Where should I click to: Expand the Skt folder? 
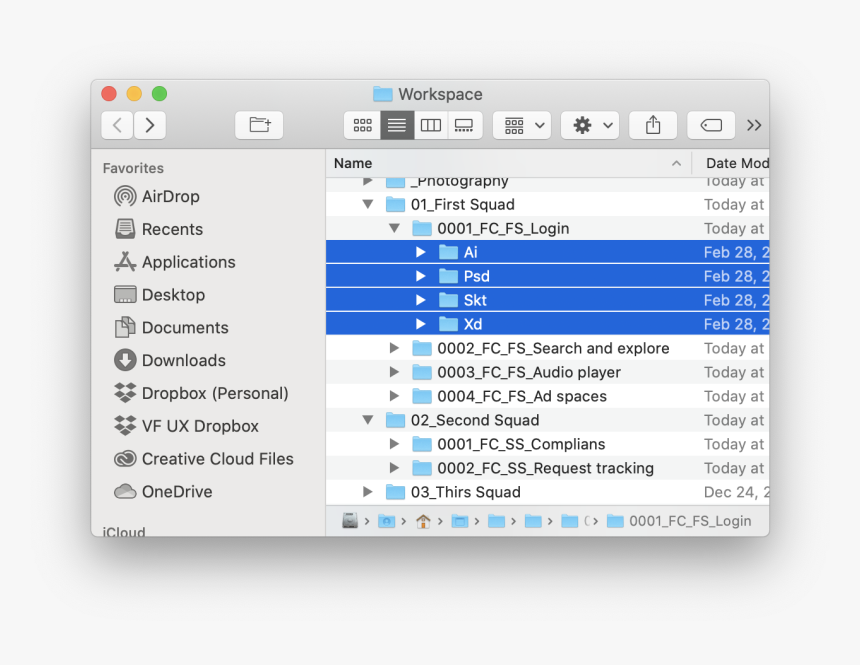click(421, 300)
